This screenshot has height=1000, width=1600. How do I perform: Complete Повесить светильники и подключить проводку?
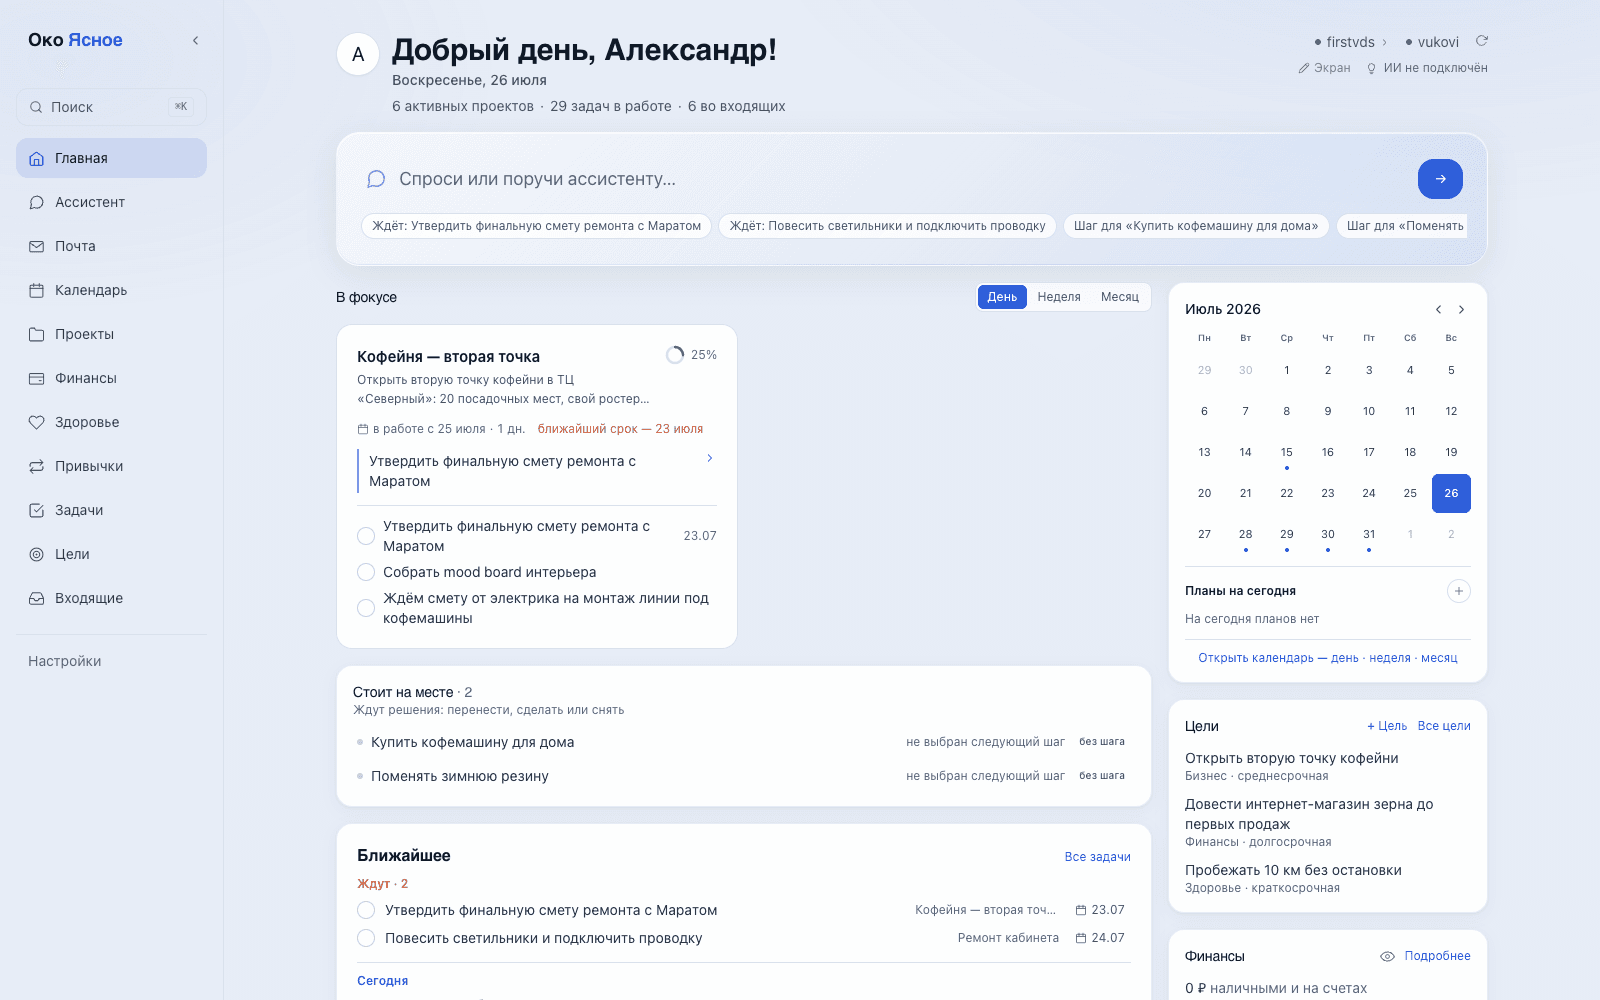tap(366, 938)
